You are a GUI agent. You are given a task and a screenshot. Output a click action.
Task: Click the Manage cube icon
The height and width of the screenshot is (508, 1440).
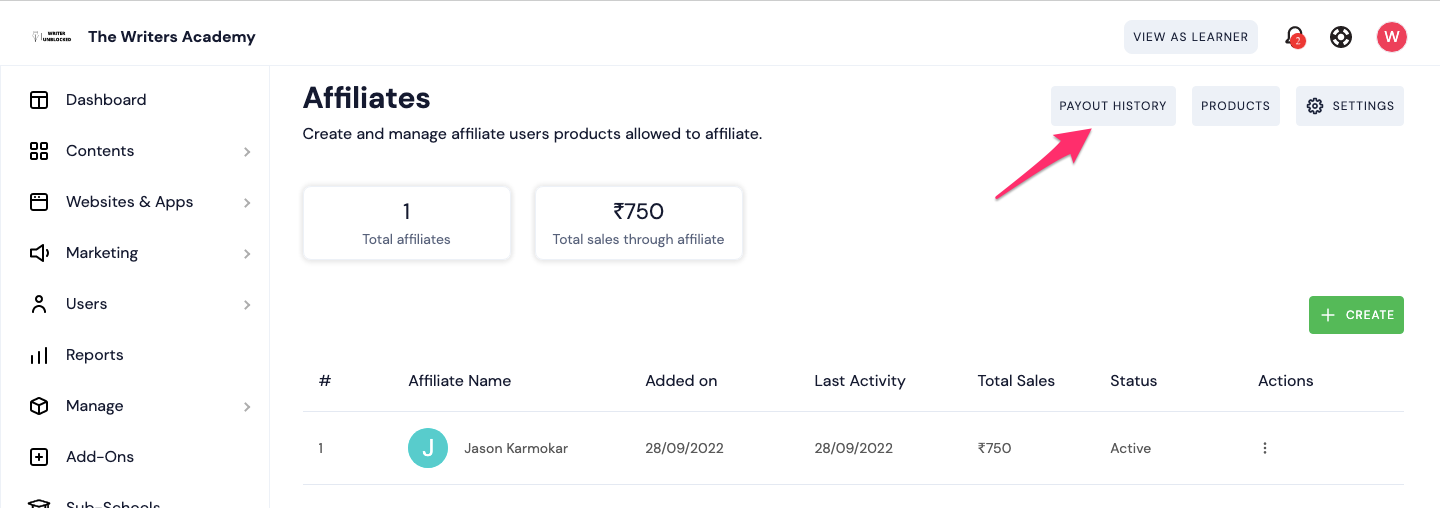[x=39, y=406]
